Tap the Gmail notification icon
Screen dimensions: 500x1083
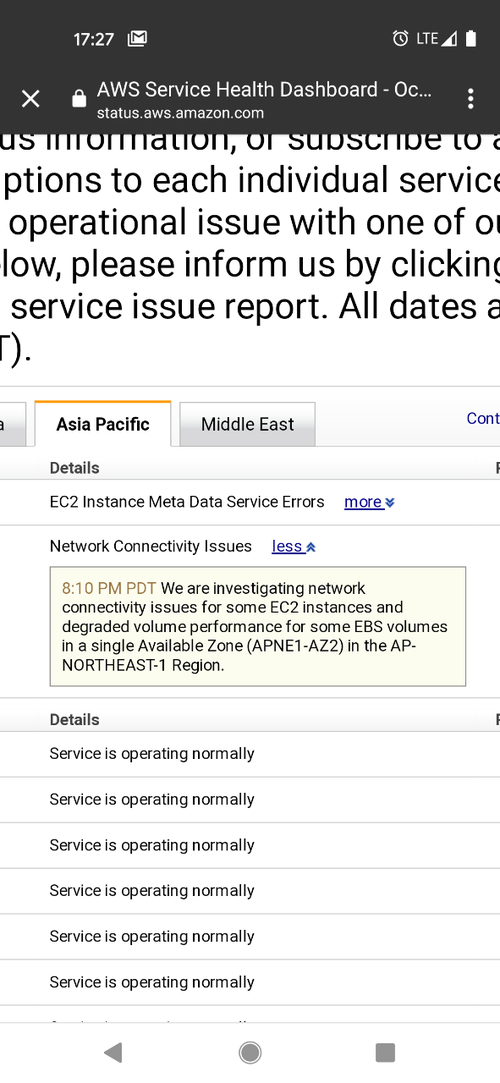pyautogui.click(x=137, y=39)
